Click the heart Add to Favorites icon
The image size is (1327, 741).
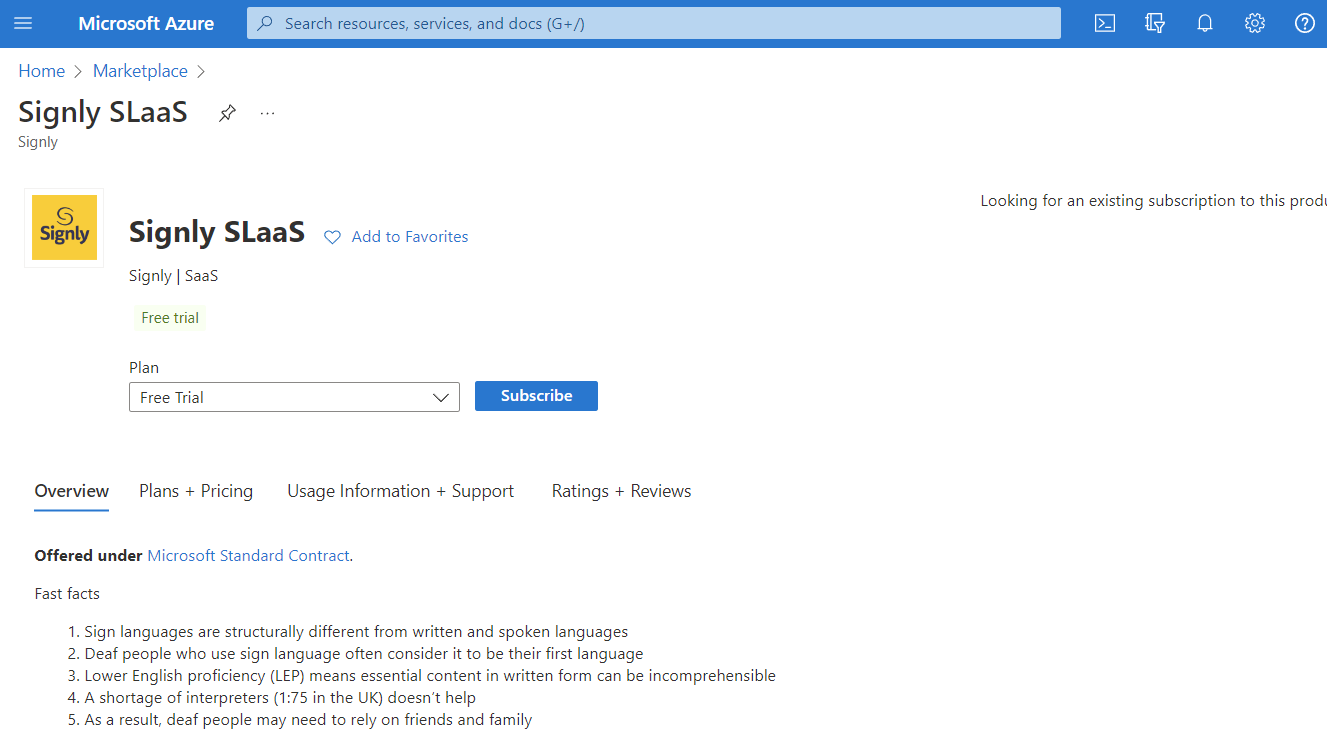333,237
